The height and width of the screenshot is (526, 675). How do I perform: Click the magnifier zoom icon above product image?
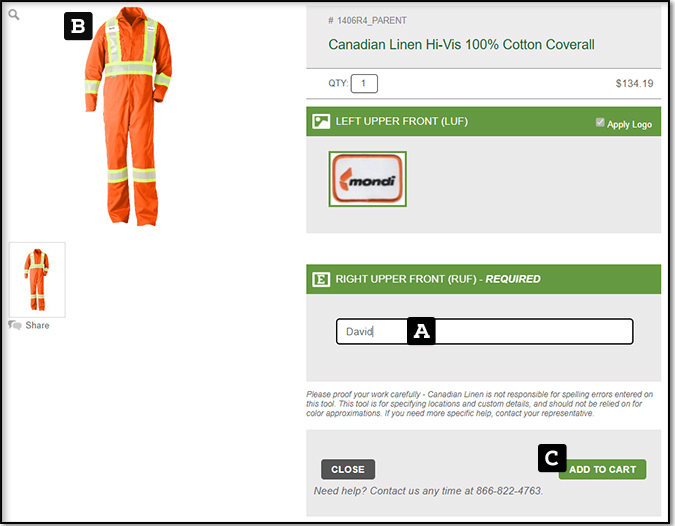[x=14, y=15]
